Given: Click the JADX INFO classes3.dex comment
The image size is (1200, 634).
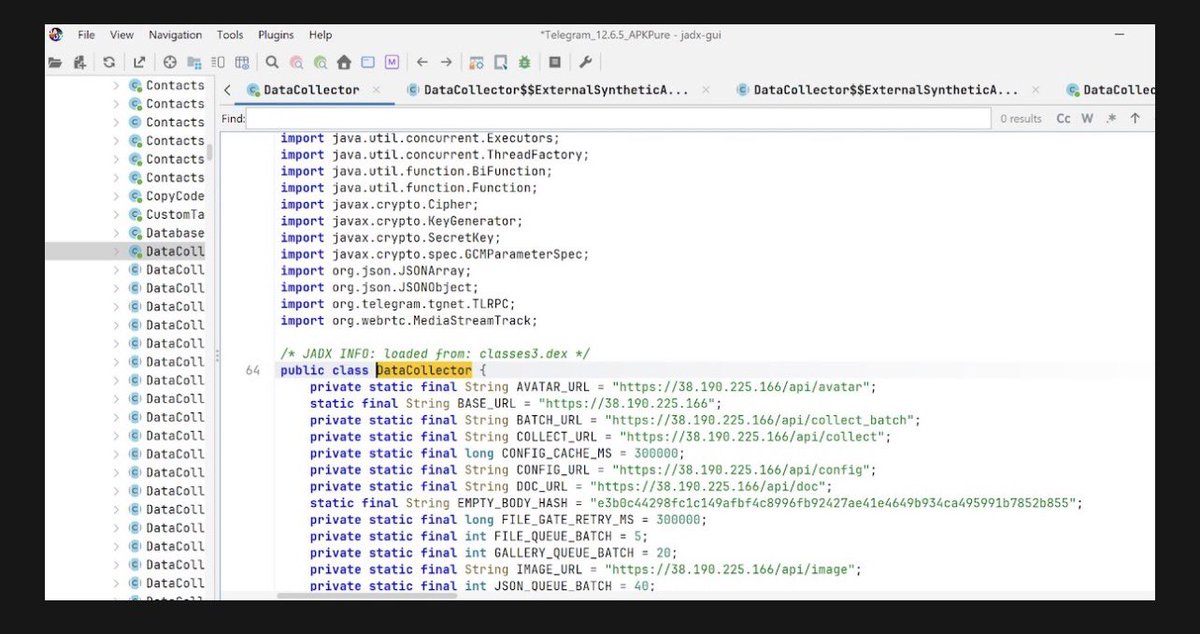Looking at the screenshot, I should [435, 354].
